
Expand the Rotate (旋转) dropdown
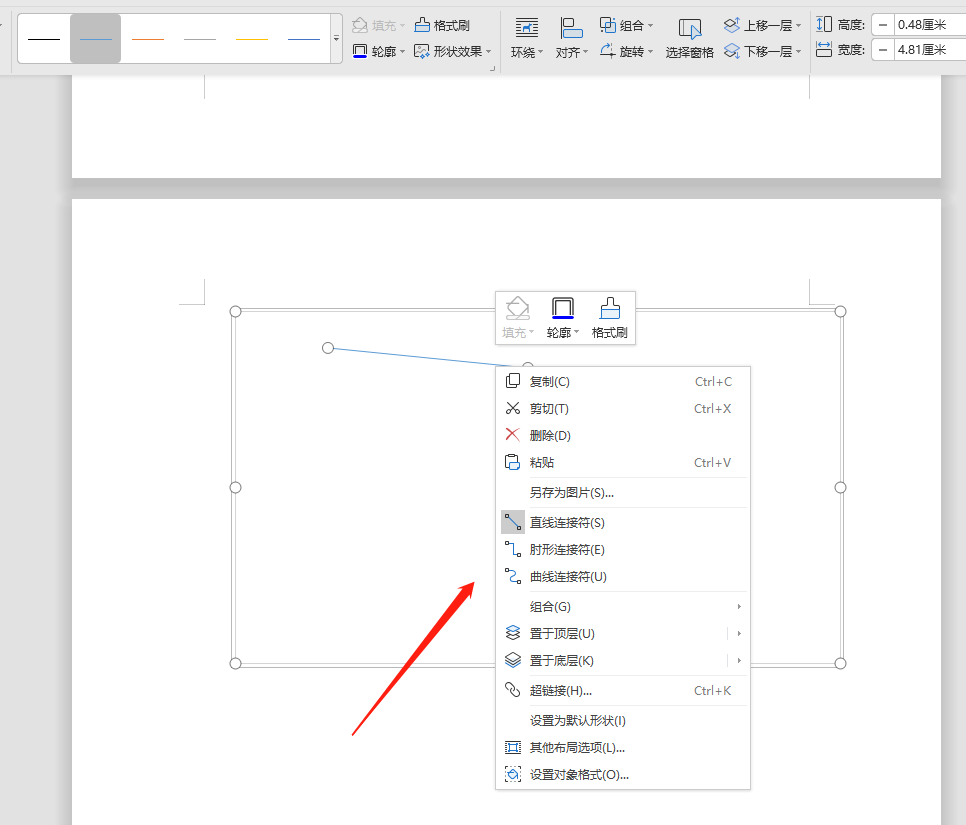pyautogui.click(x=627, y=51)
